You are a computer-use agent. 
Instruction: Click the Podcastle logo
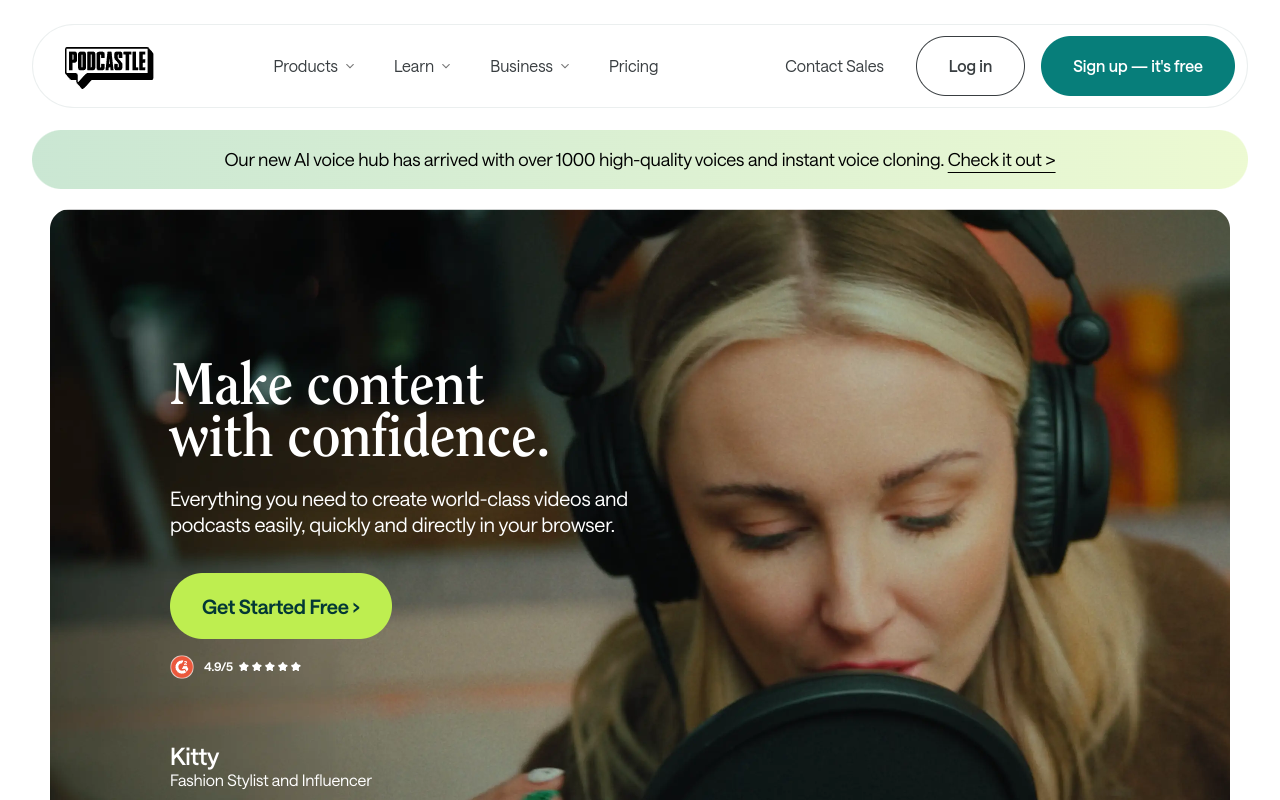tap(109, 67)
